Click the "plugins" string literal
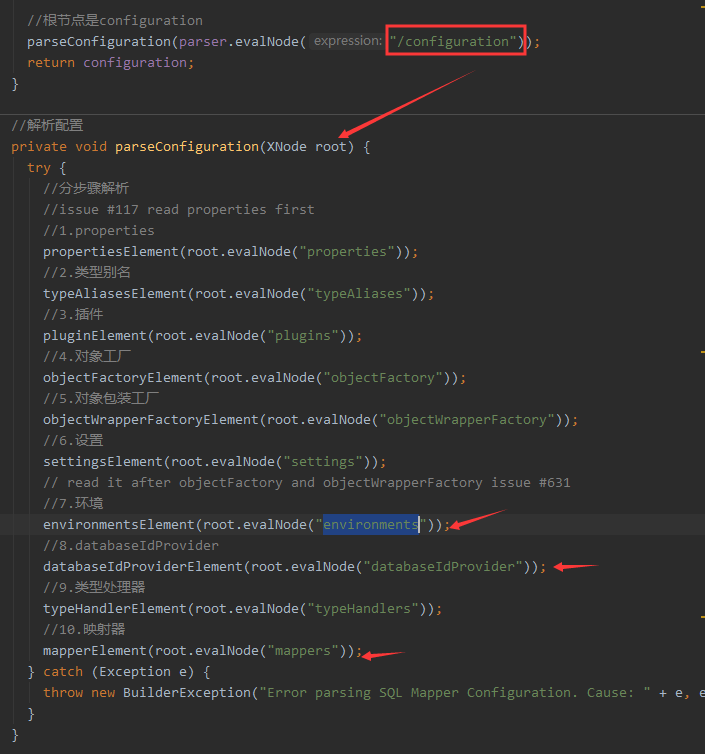 point(303,336)
